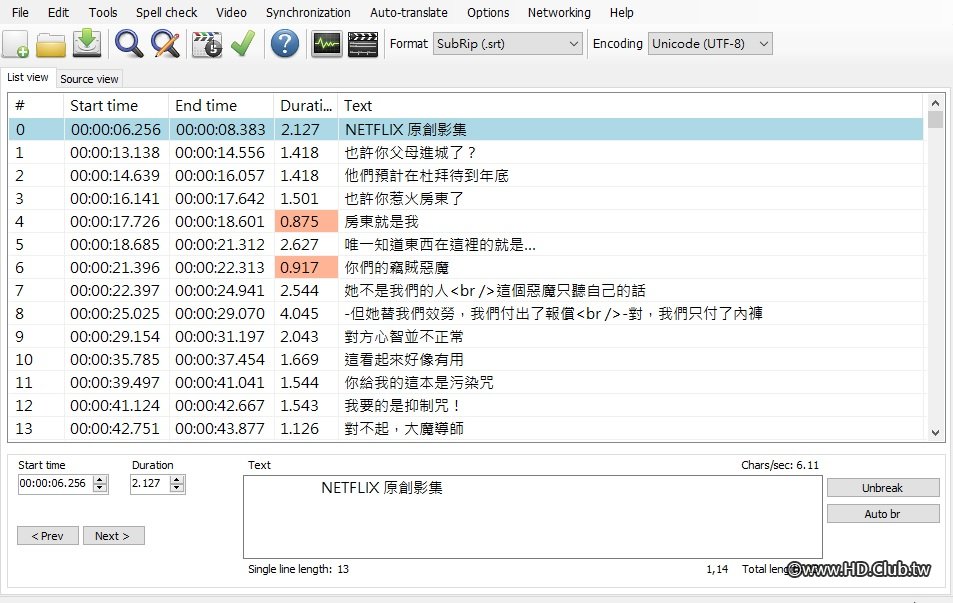The height and width of the screenshot is (603, 953).
Task: Click end time 00:00:29.070
Action: (x=220, y=314)
